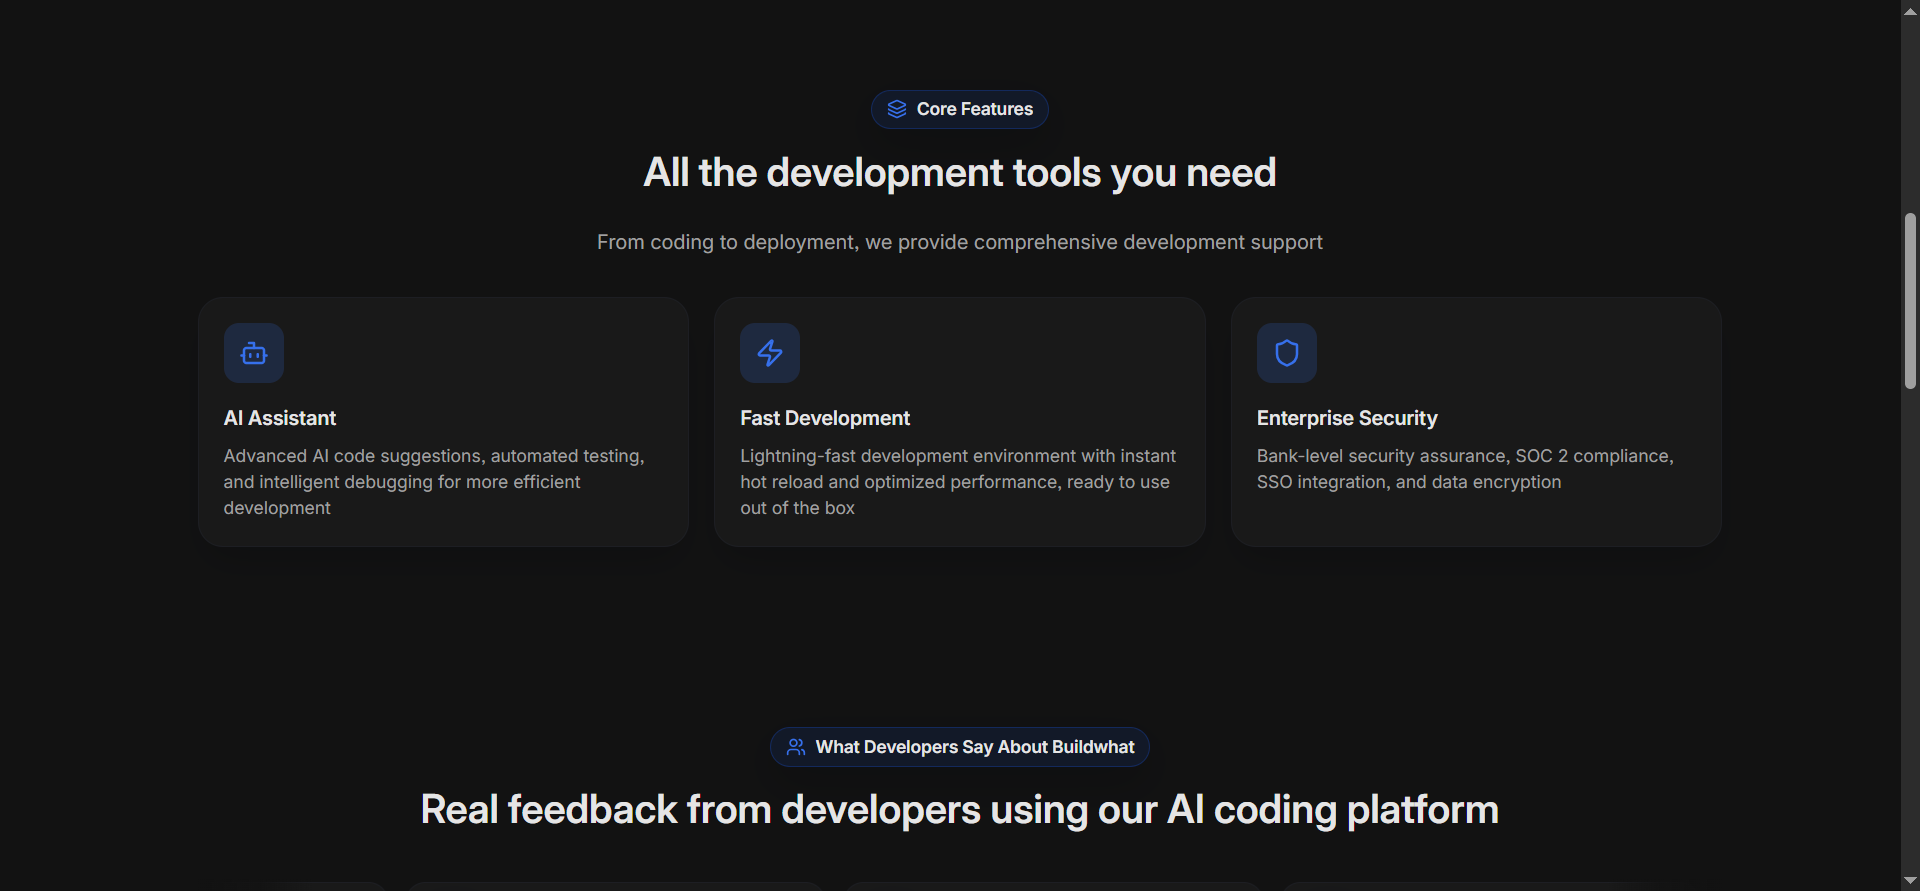
Task: Click the AI Assistant robot icon
Action: (x=254, y=353)
